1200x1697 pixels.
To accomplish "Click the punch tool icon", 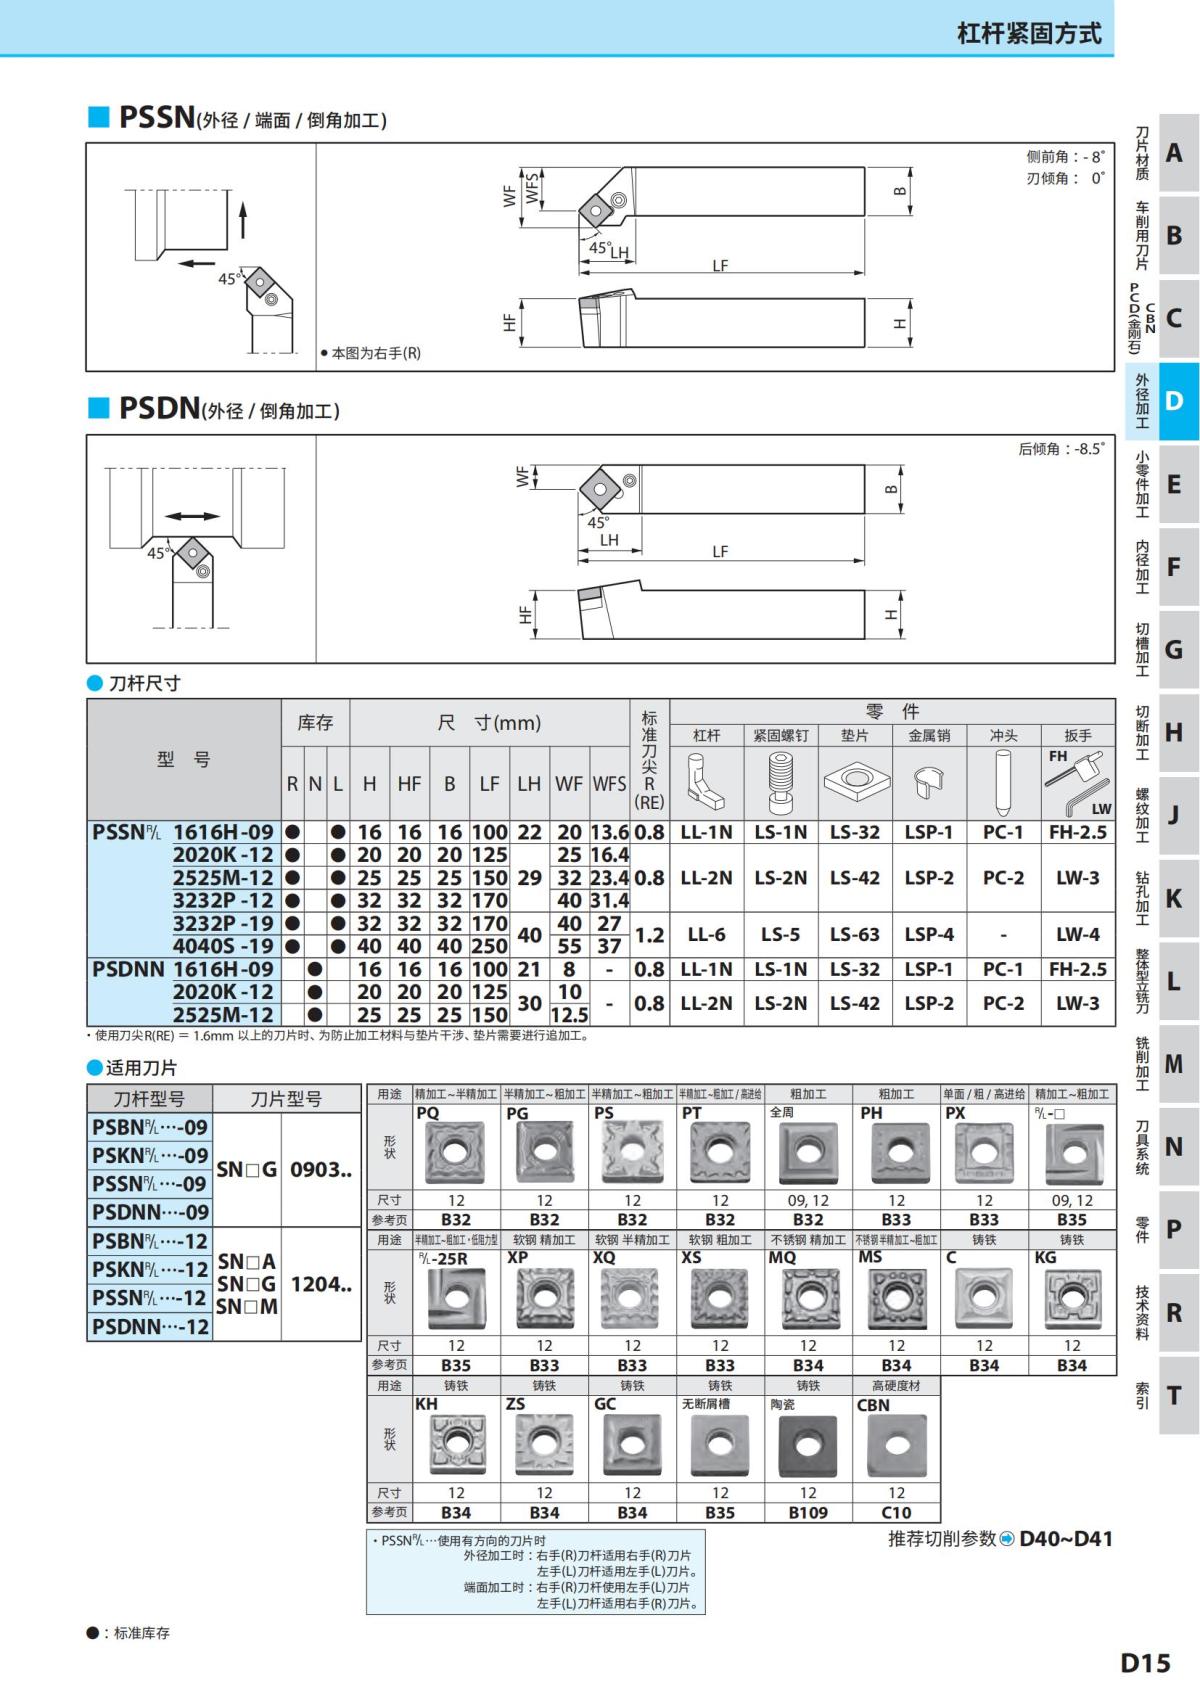I will pos(1002,783).
